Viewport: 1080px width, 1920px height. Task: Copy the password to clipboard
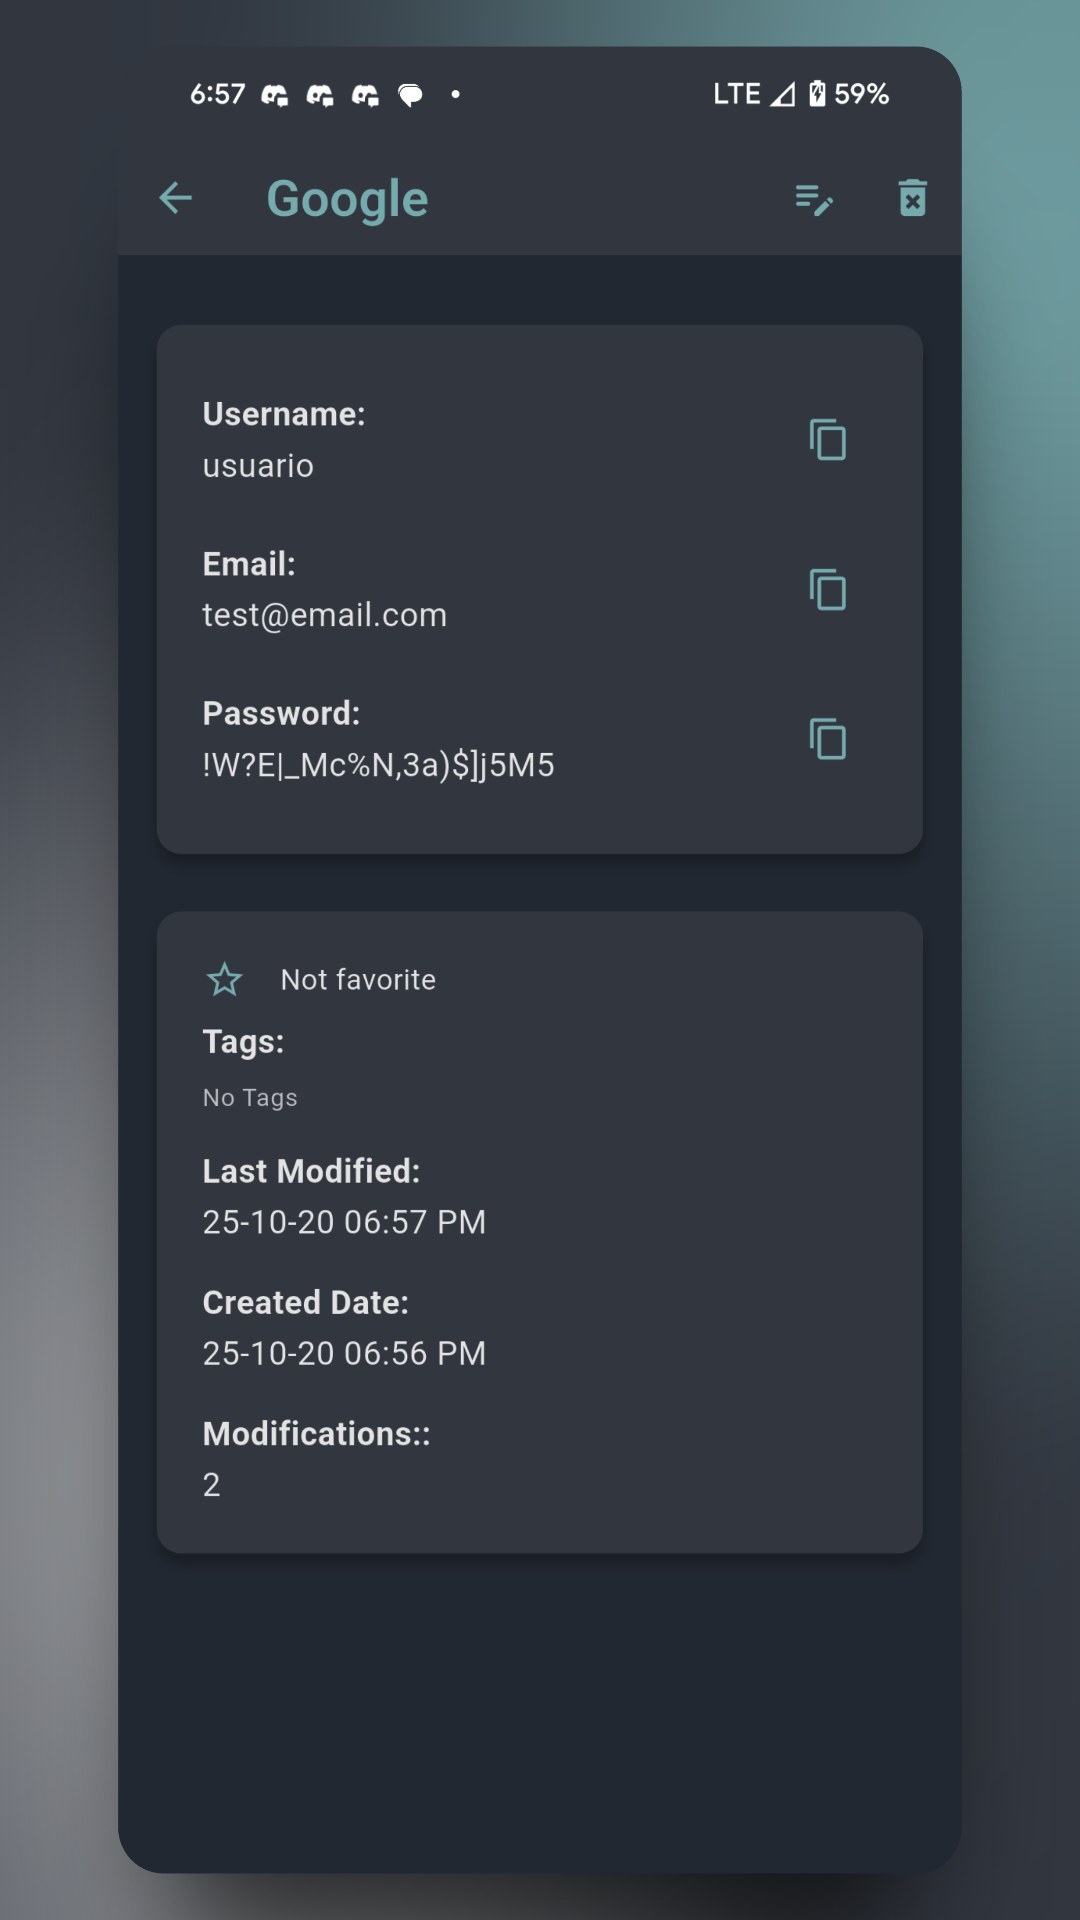tap(828, 740)
